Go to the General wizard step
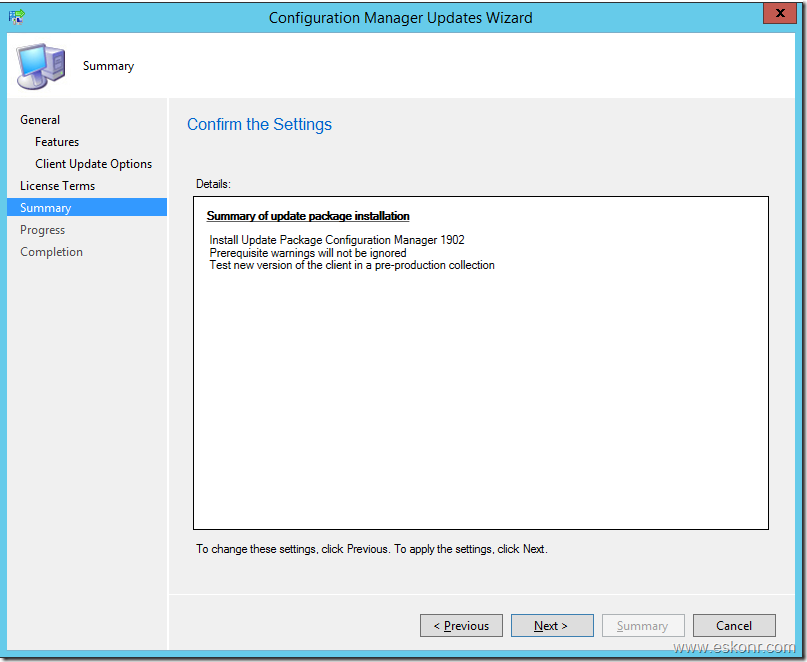 click(x=40, y=120)
